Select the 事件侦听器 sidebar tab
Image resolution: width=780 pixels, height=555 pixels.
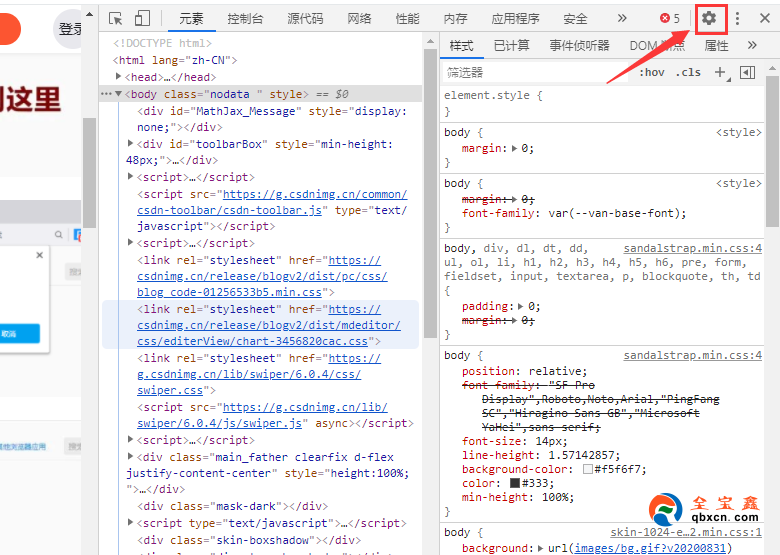point(580,46)
